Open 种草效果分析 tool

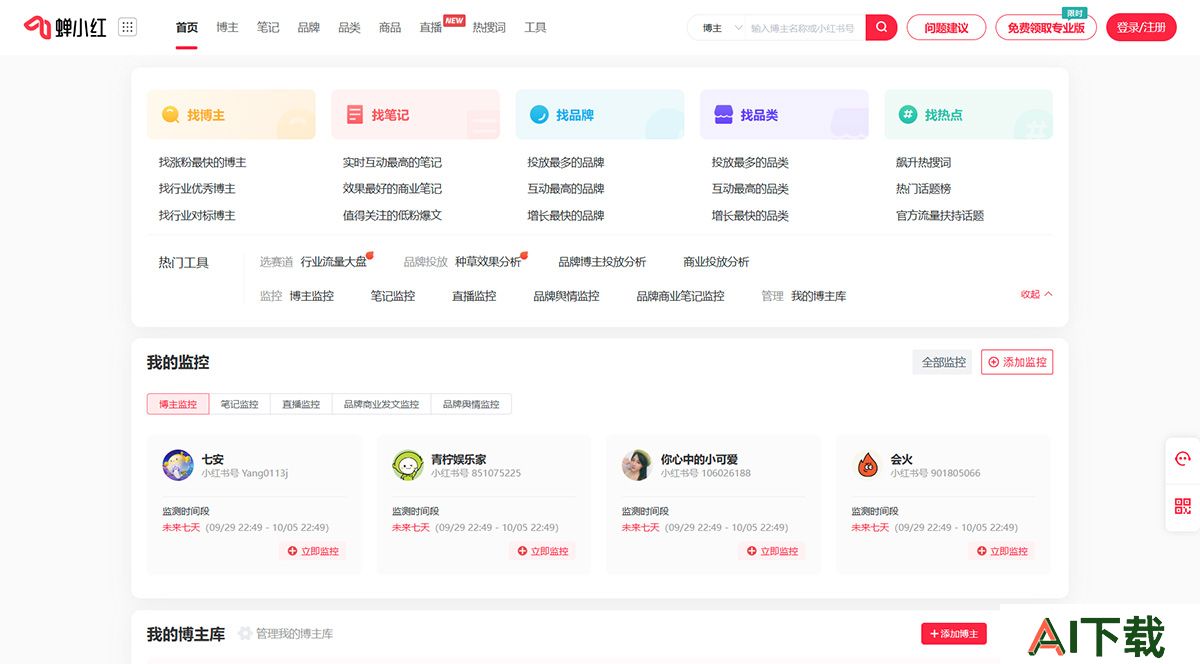(x=488, y=262)
